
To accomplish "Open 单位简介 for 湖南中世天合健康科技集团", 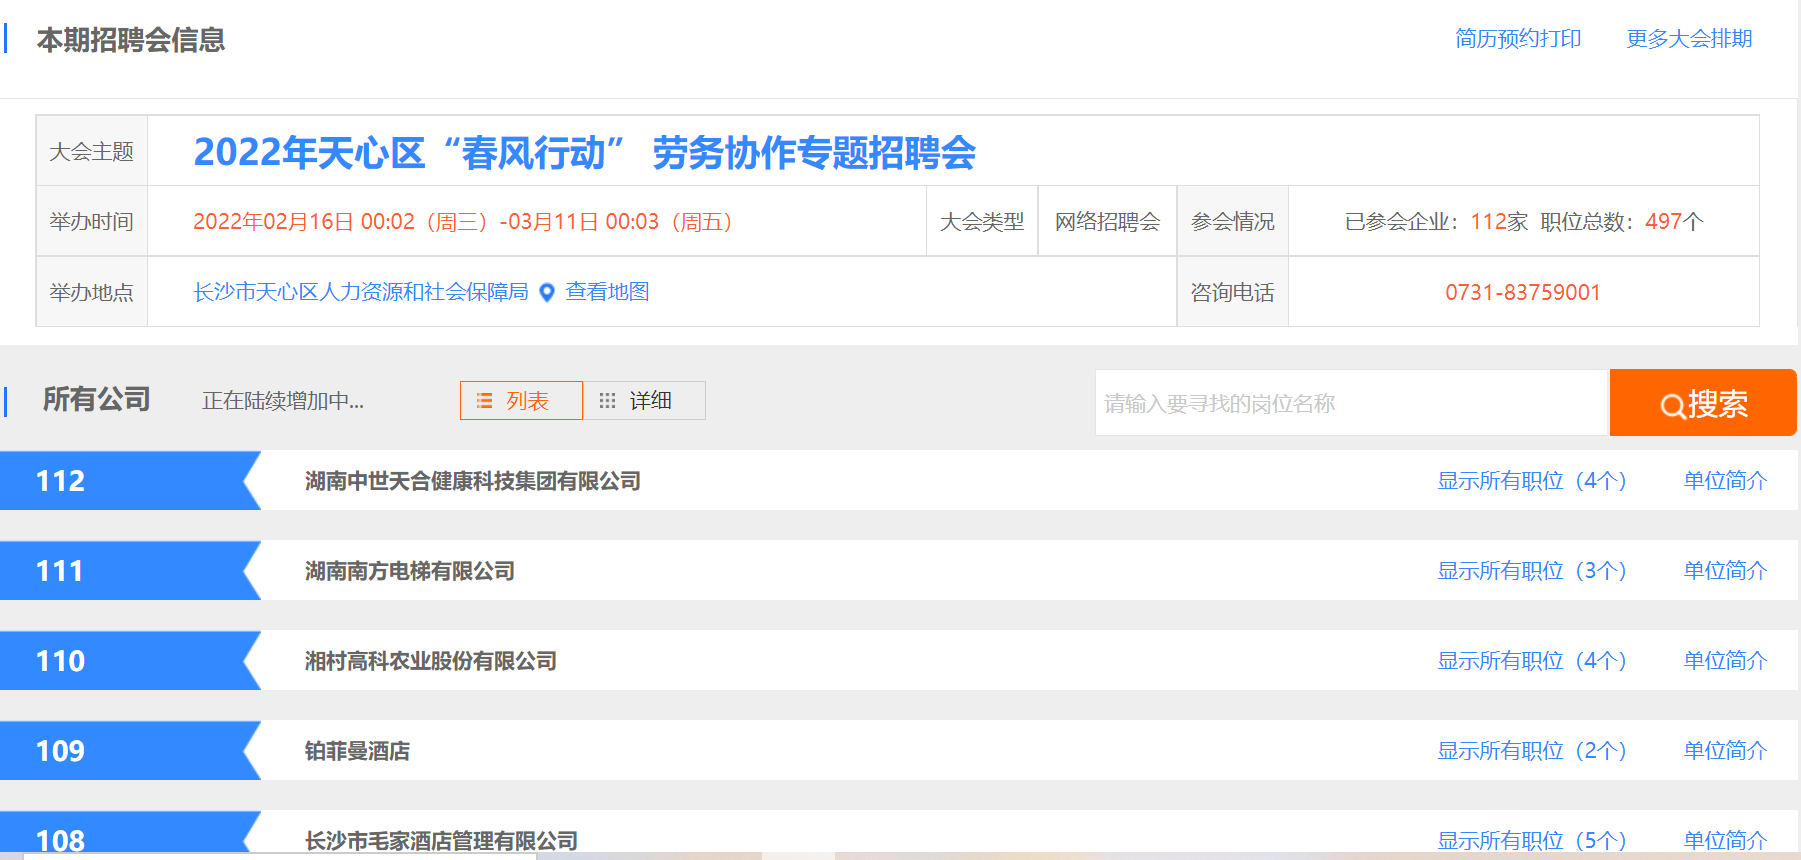I will coord(1724,481).
